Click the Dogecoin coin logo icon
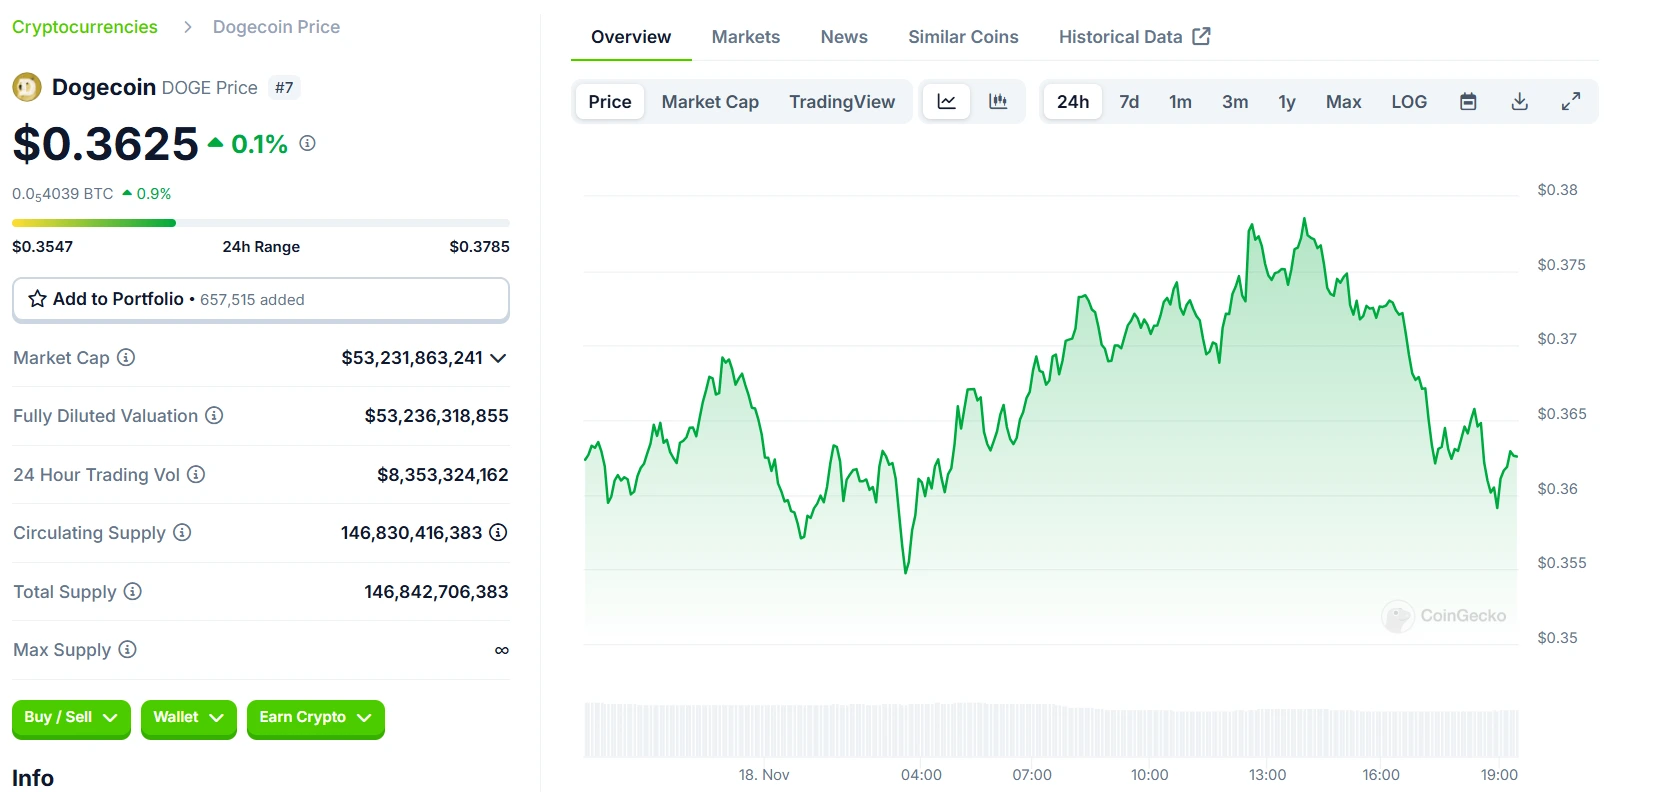The width and height of the screenshot is (1667, 792). tap(27, 88)
